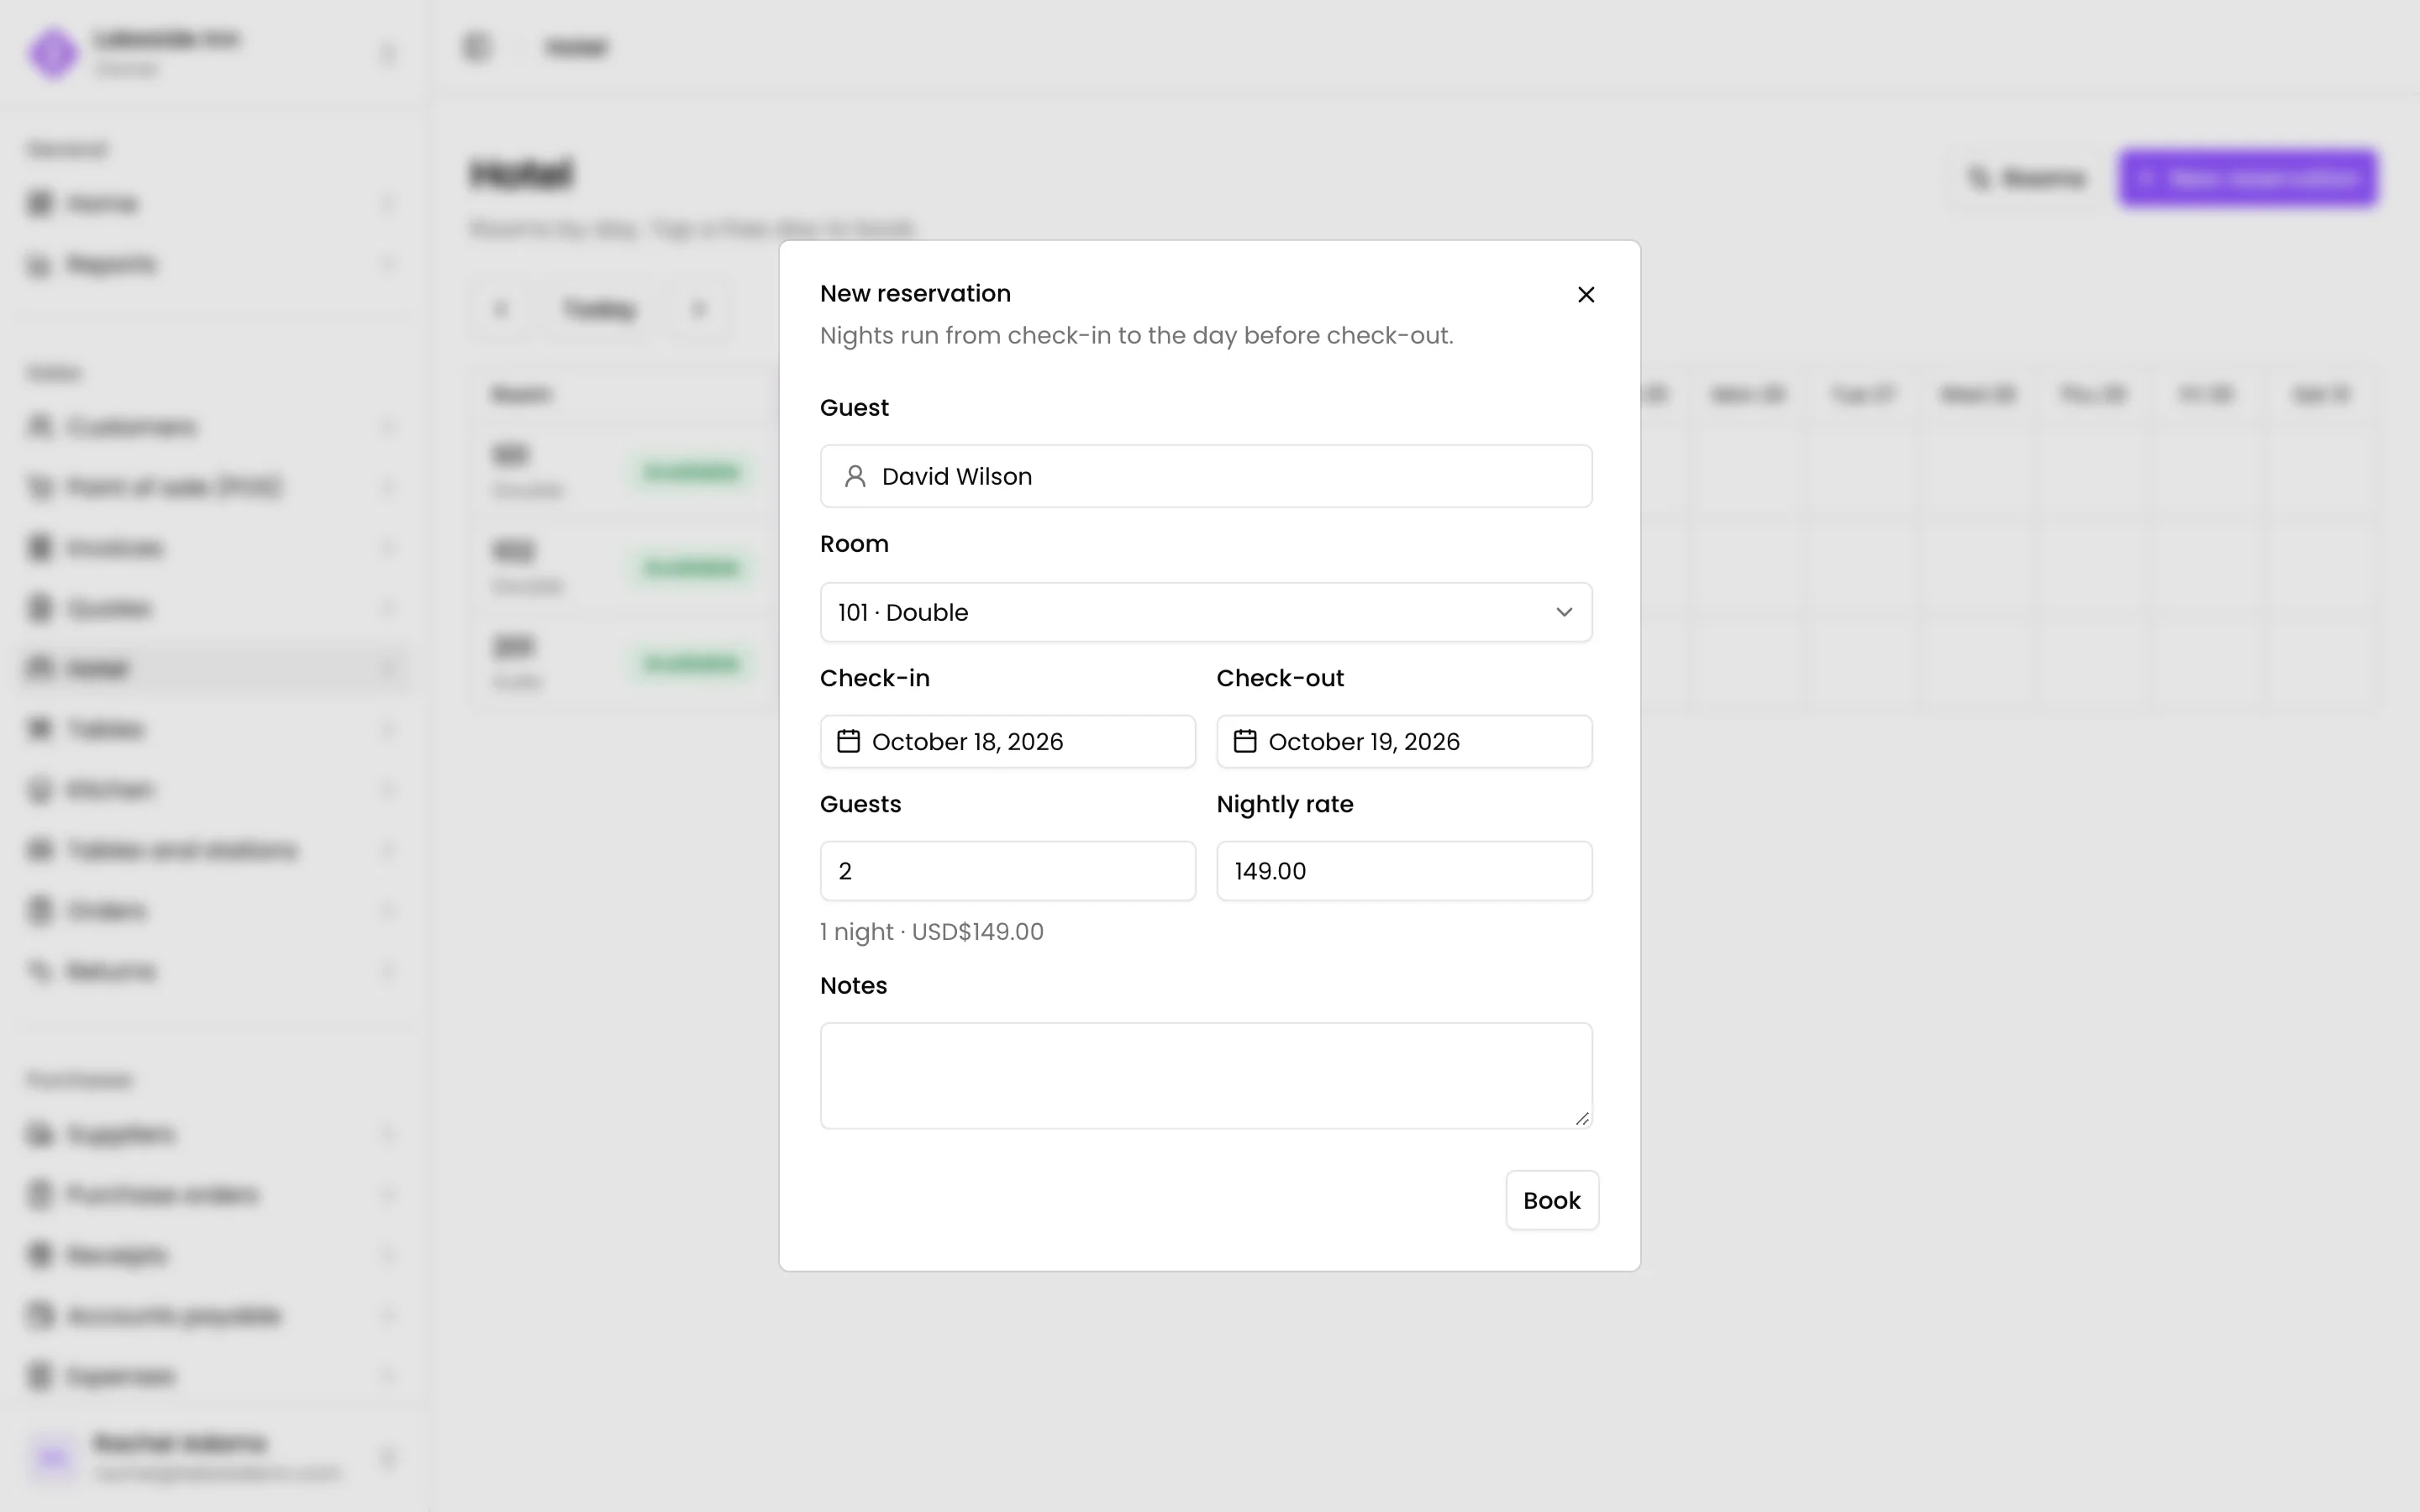Click the 'Nightly rate' label
The image size is (2420, 1512).
coord(1285,804)
